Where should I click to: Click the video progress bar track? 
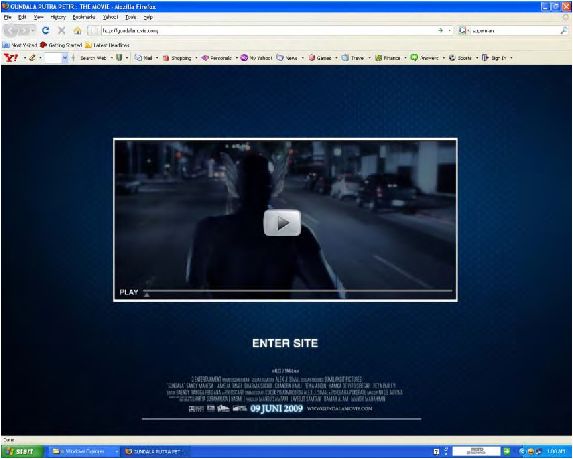pos(298,291)
